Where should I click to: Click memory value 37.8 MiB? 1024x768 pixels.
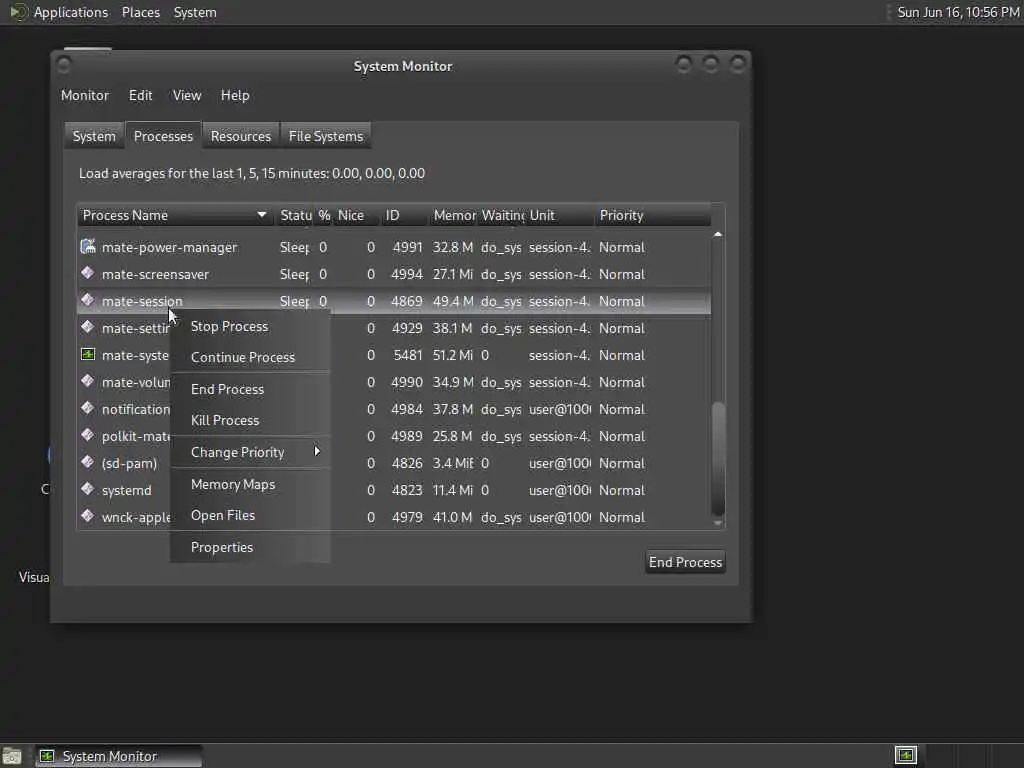tap(453, 409)
